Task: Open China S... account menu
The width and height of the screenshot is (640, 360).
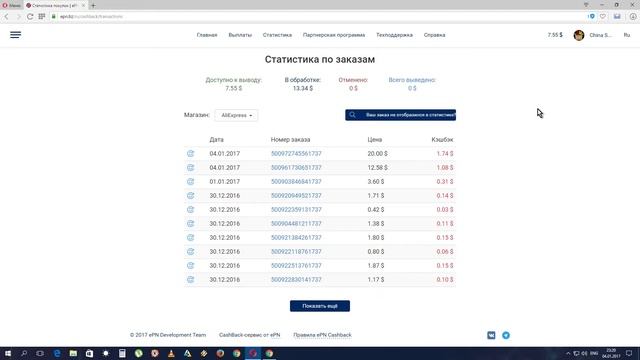Action: 600,35
